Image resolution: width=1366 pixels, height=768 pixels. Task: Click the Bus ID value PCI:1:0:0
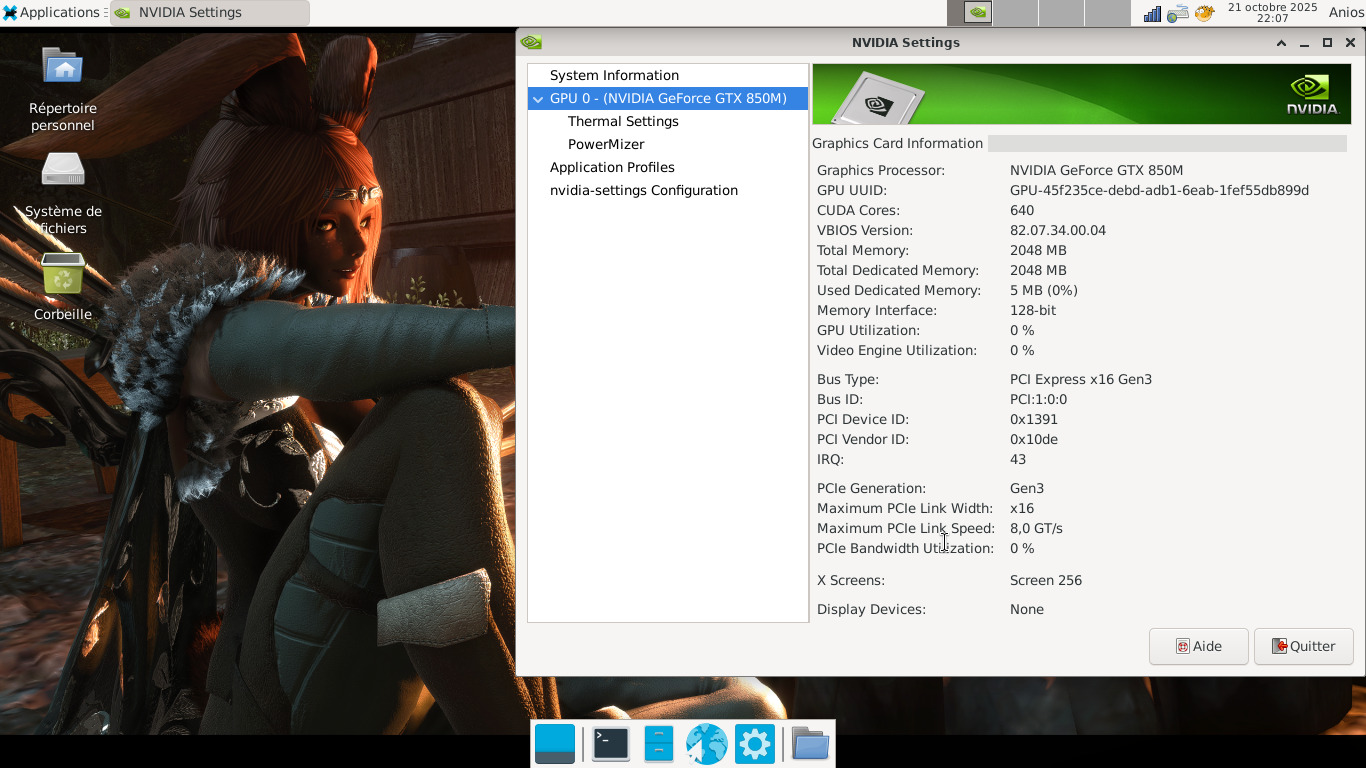point(1038,399)
